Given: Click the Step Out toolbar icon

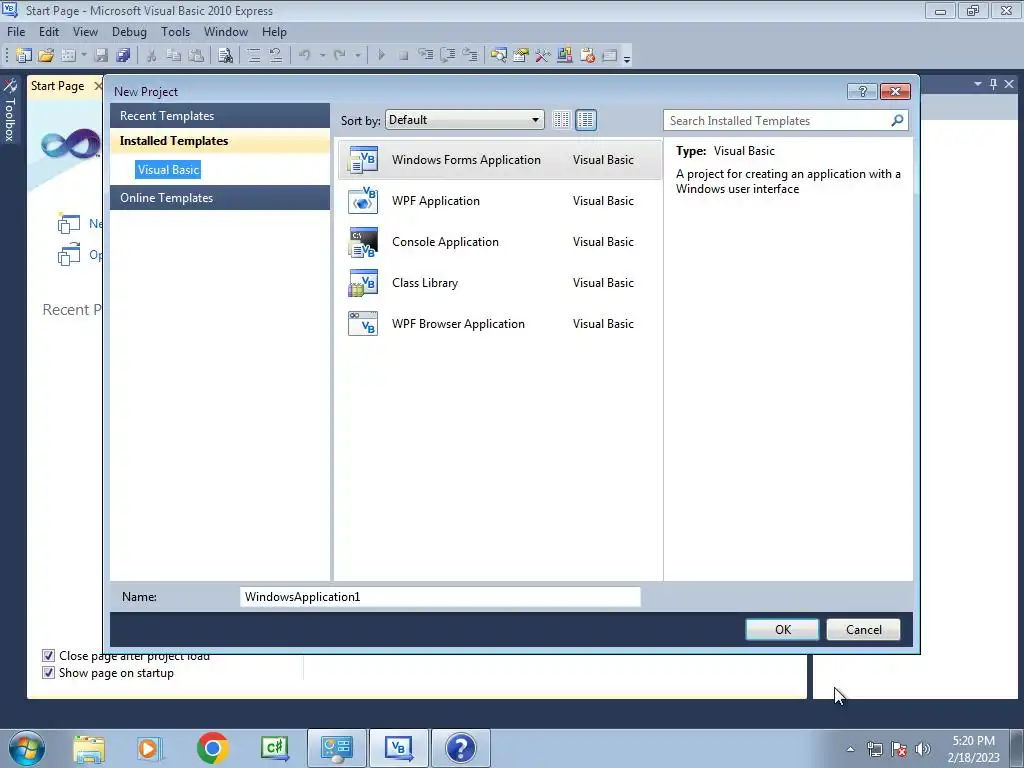Looking at the screenshot, I should (470, 56).
